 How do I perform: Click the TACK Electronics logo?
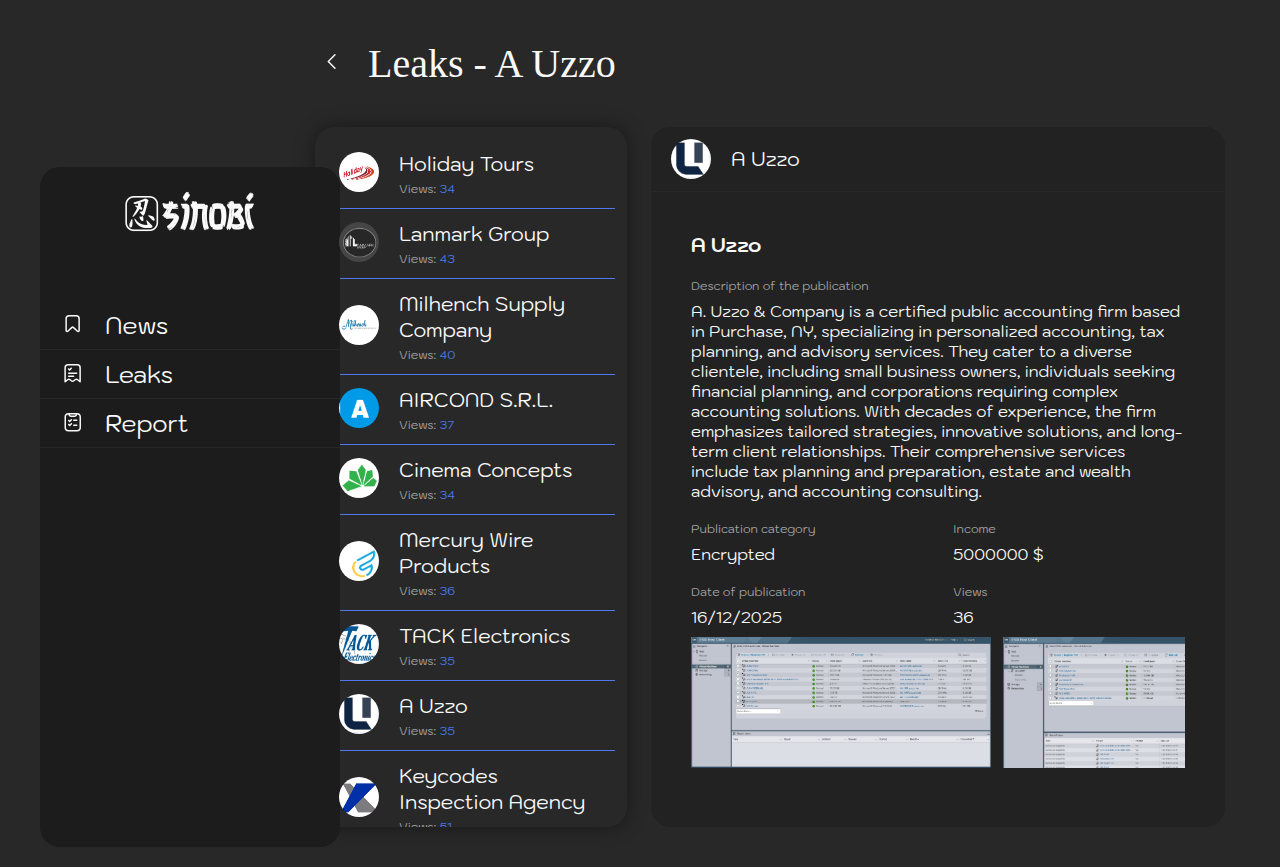(x=359, y=644)
